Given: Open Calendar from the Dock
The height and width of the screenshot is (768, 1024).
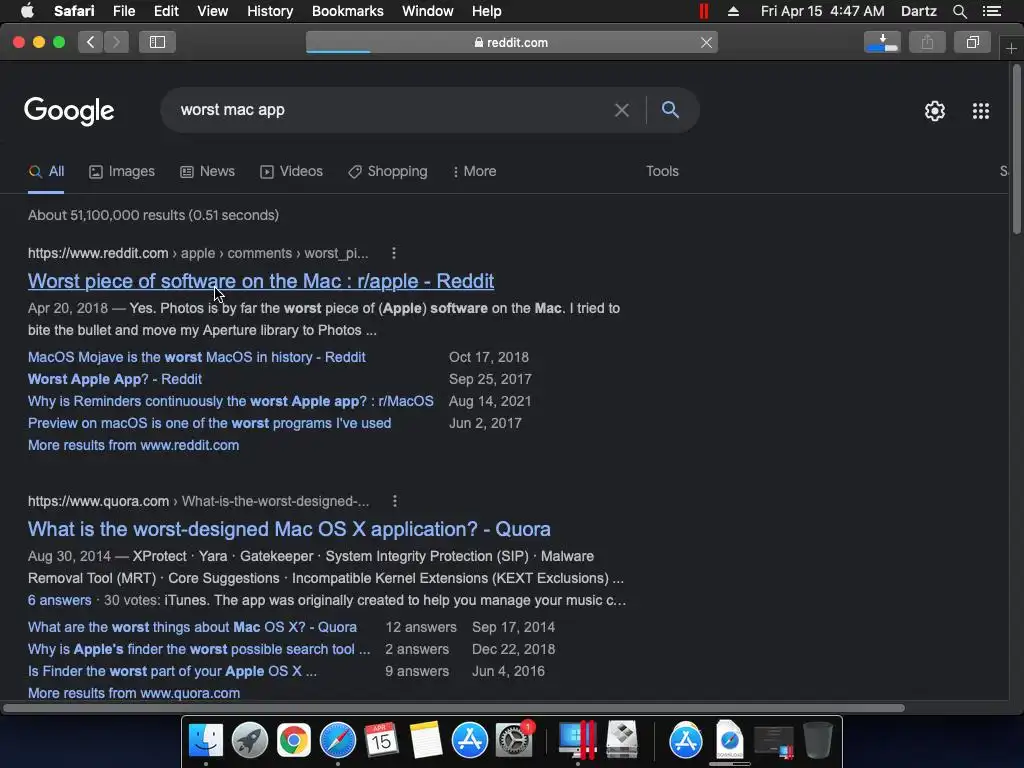Looking at the screenshot, I should pyautogui.click(x=381, y=740).
